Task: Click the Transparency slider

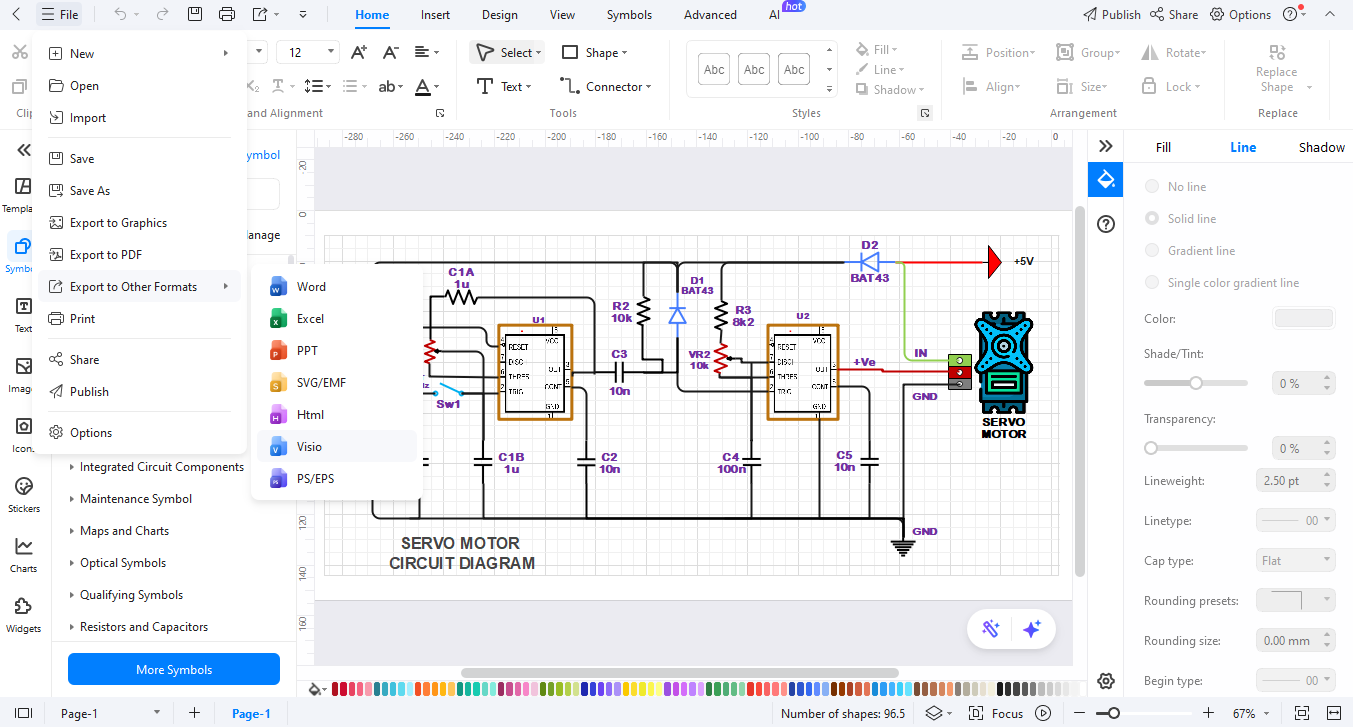Action: coord(1196,448)
